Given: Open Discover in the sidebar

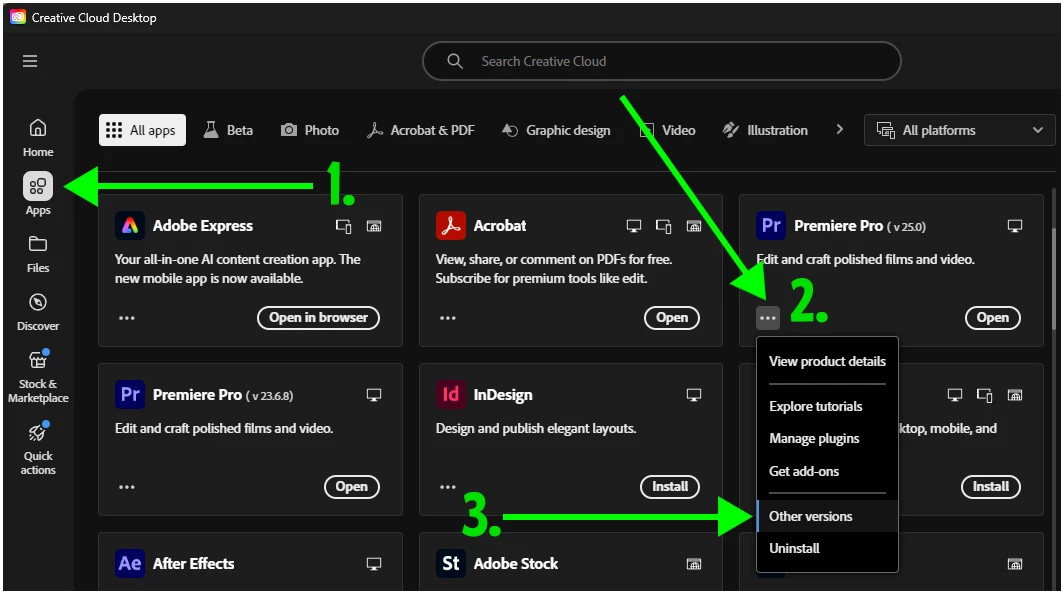Looking at the screenshot, I should [38, 312].
